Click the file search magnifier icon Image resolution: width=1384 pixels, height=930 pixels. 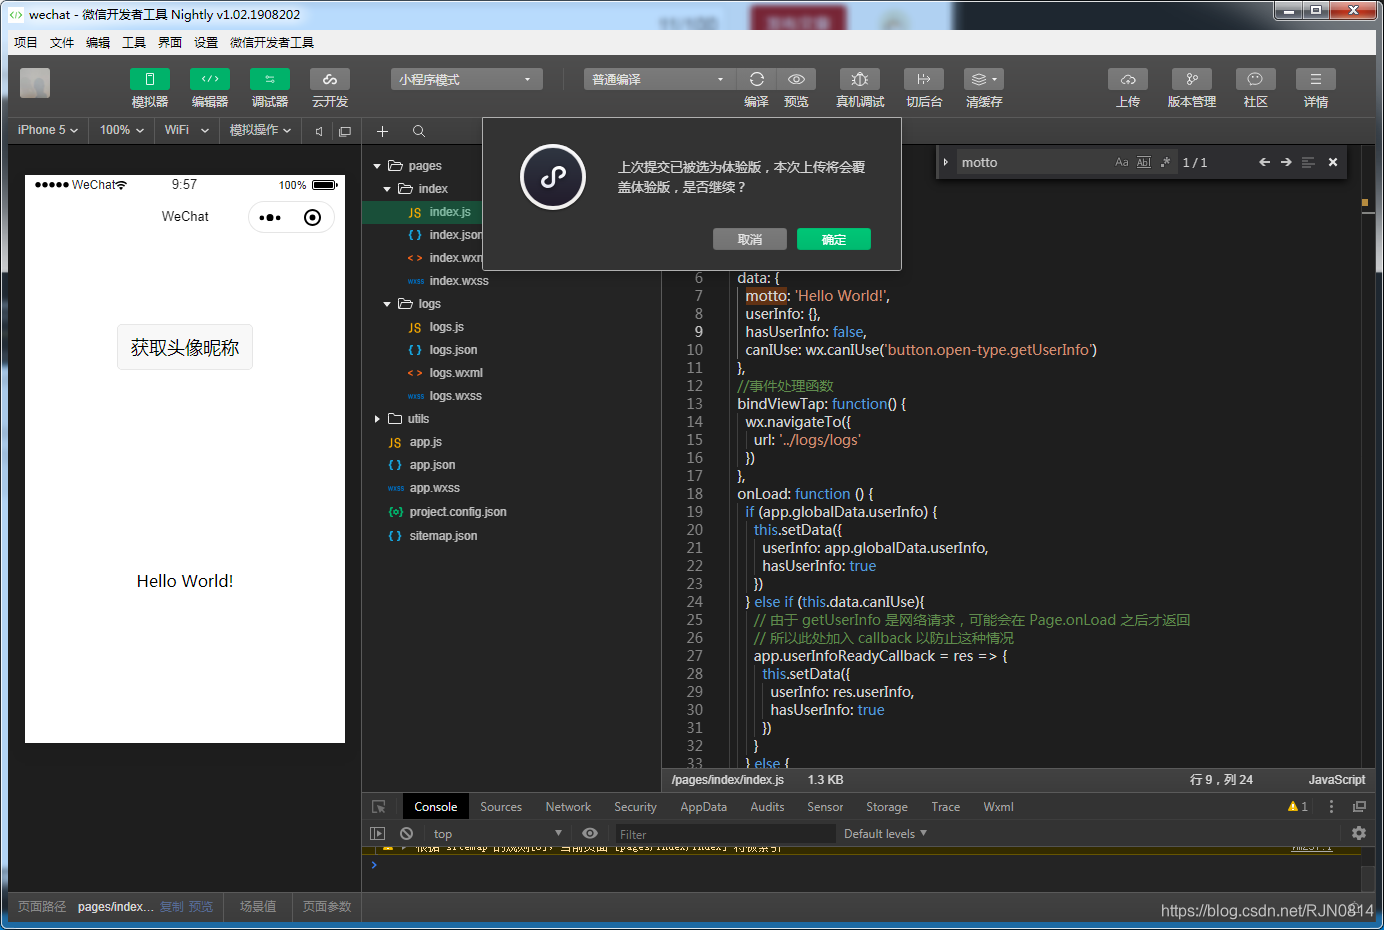pos(419,131)
